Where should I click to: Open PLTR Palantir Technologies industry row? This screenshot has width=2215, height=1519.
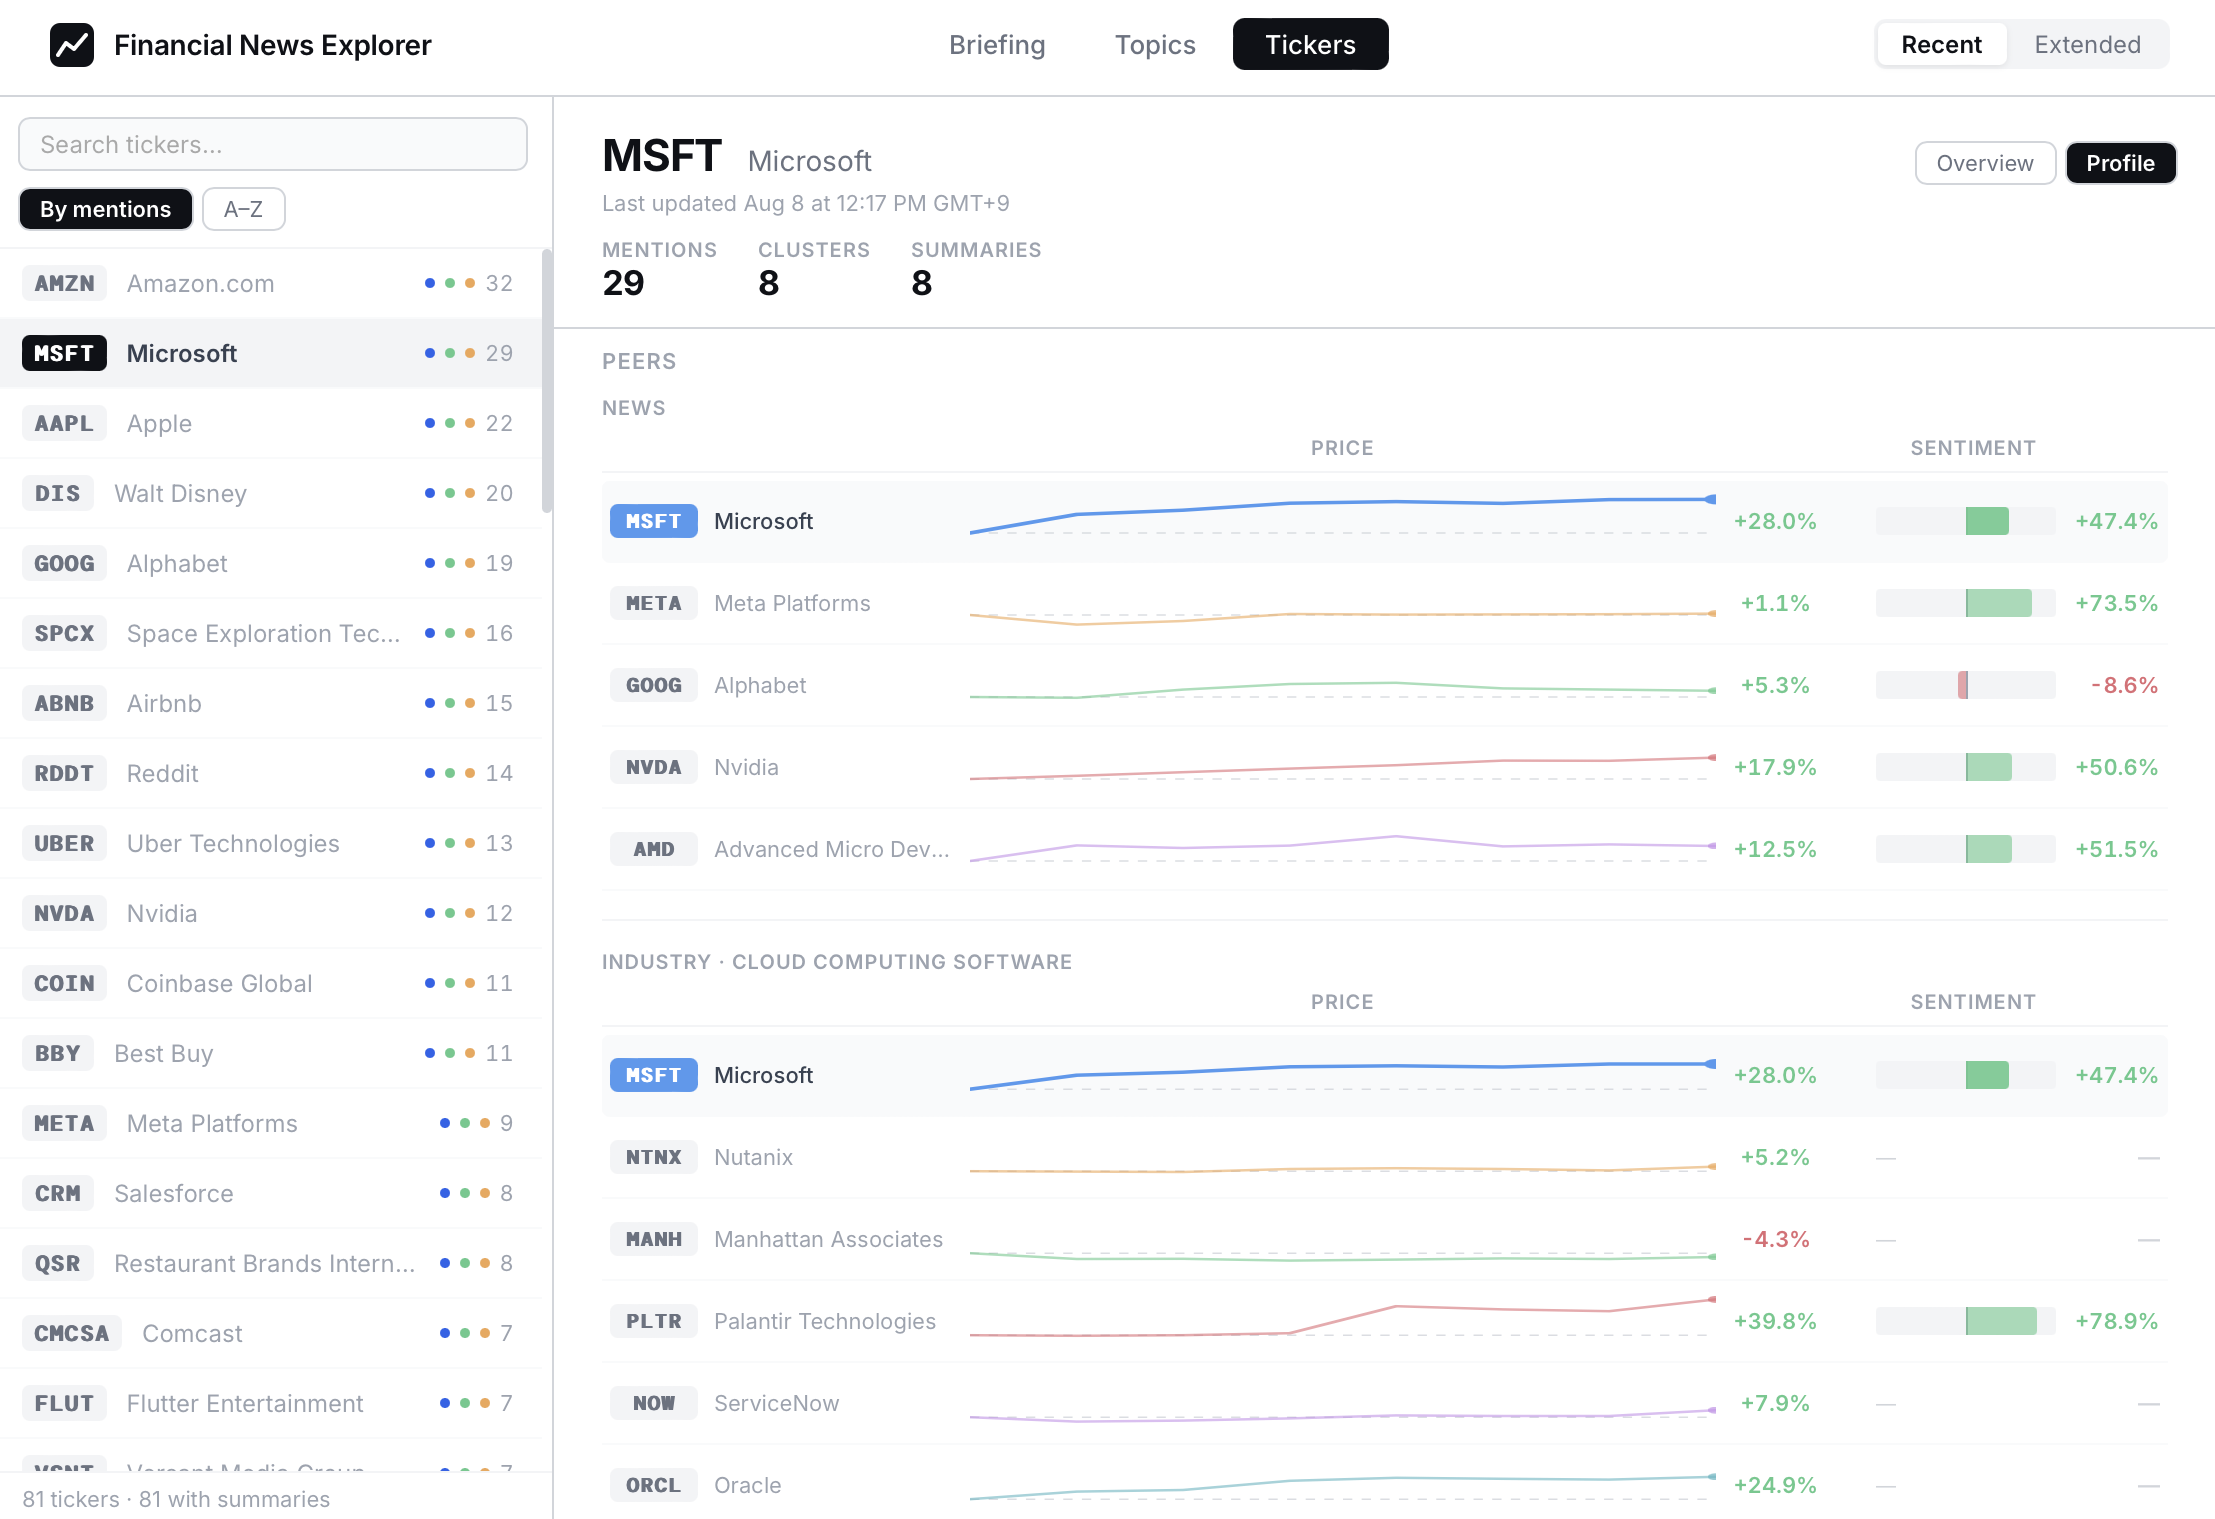[1385, 1321]
